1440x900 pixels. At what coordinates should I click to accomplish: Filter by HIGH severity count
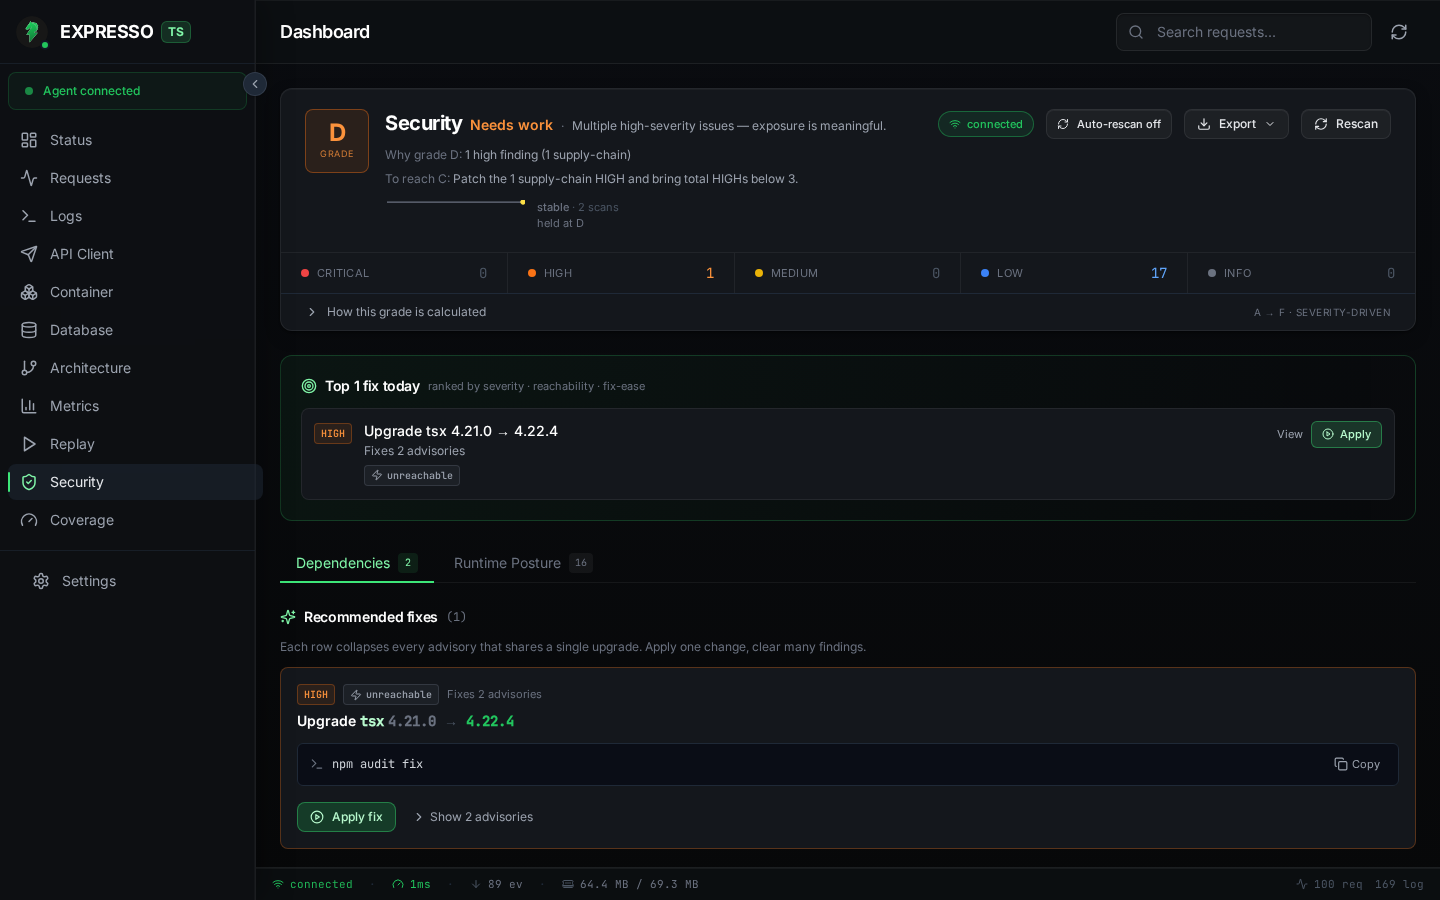coord(621,273)
